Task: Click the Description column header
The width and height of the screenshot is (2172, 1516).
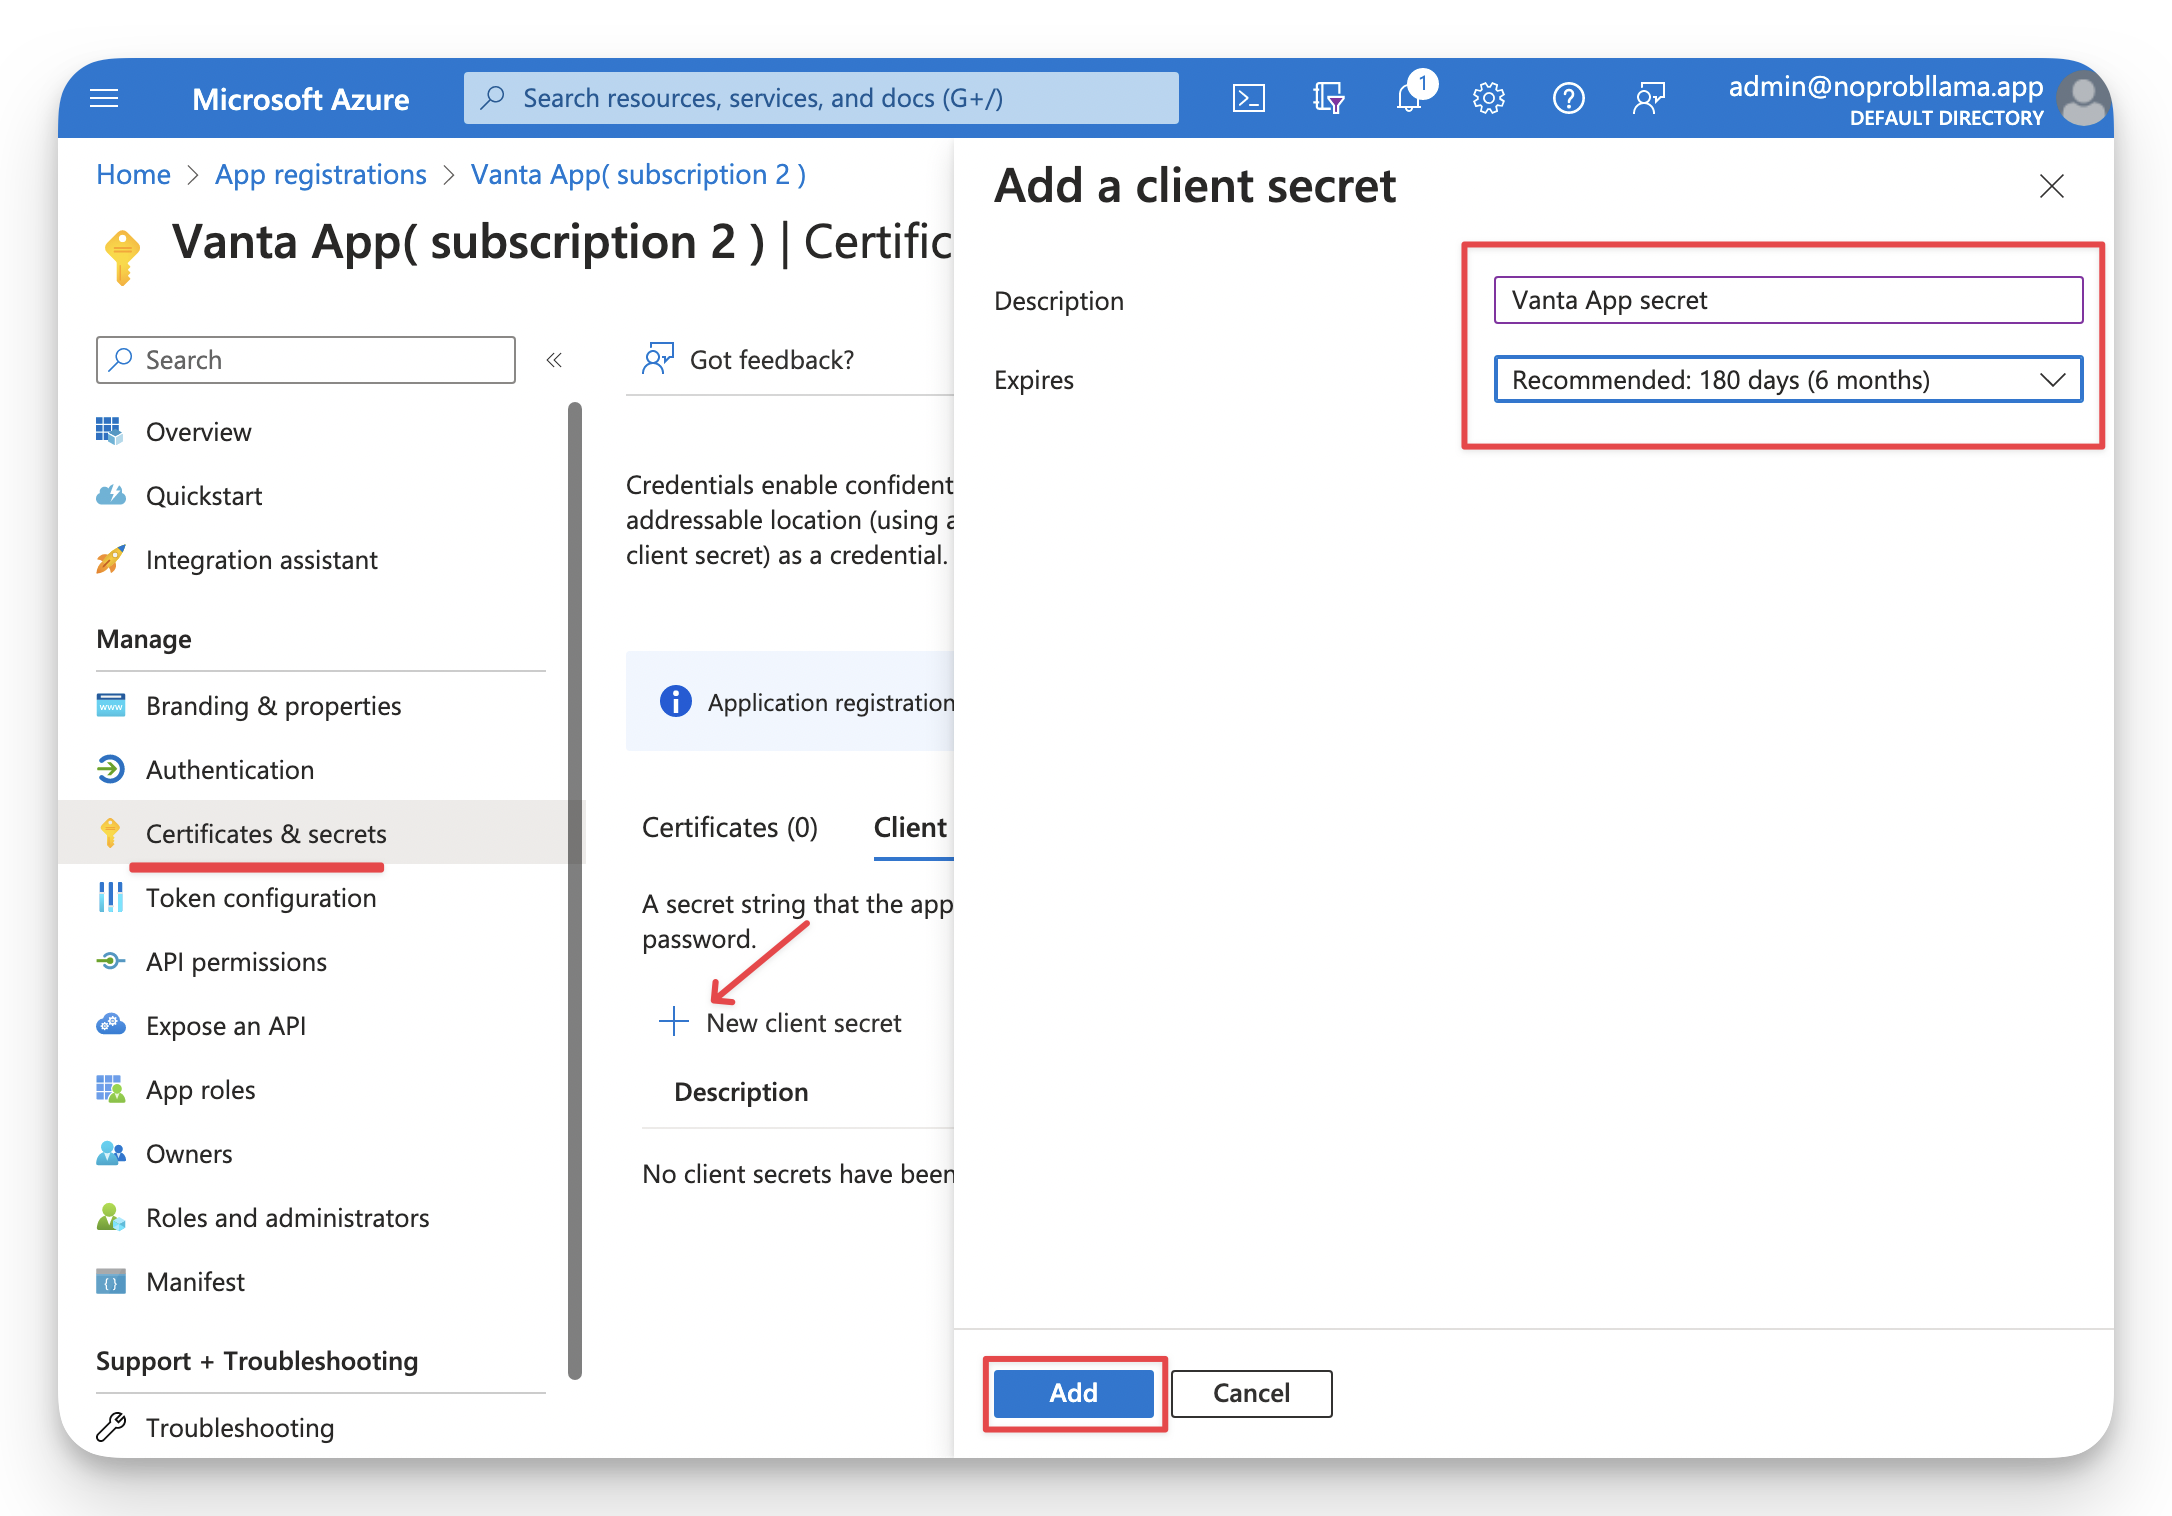Action: [x=741, y=1091]
